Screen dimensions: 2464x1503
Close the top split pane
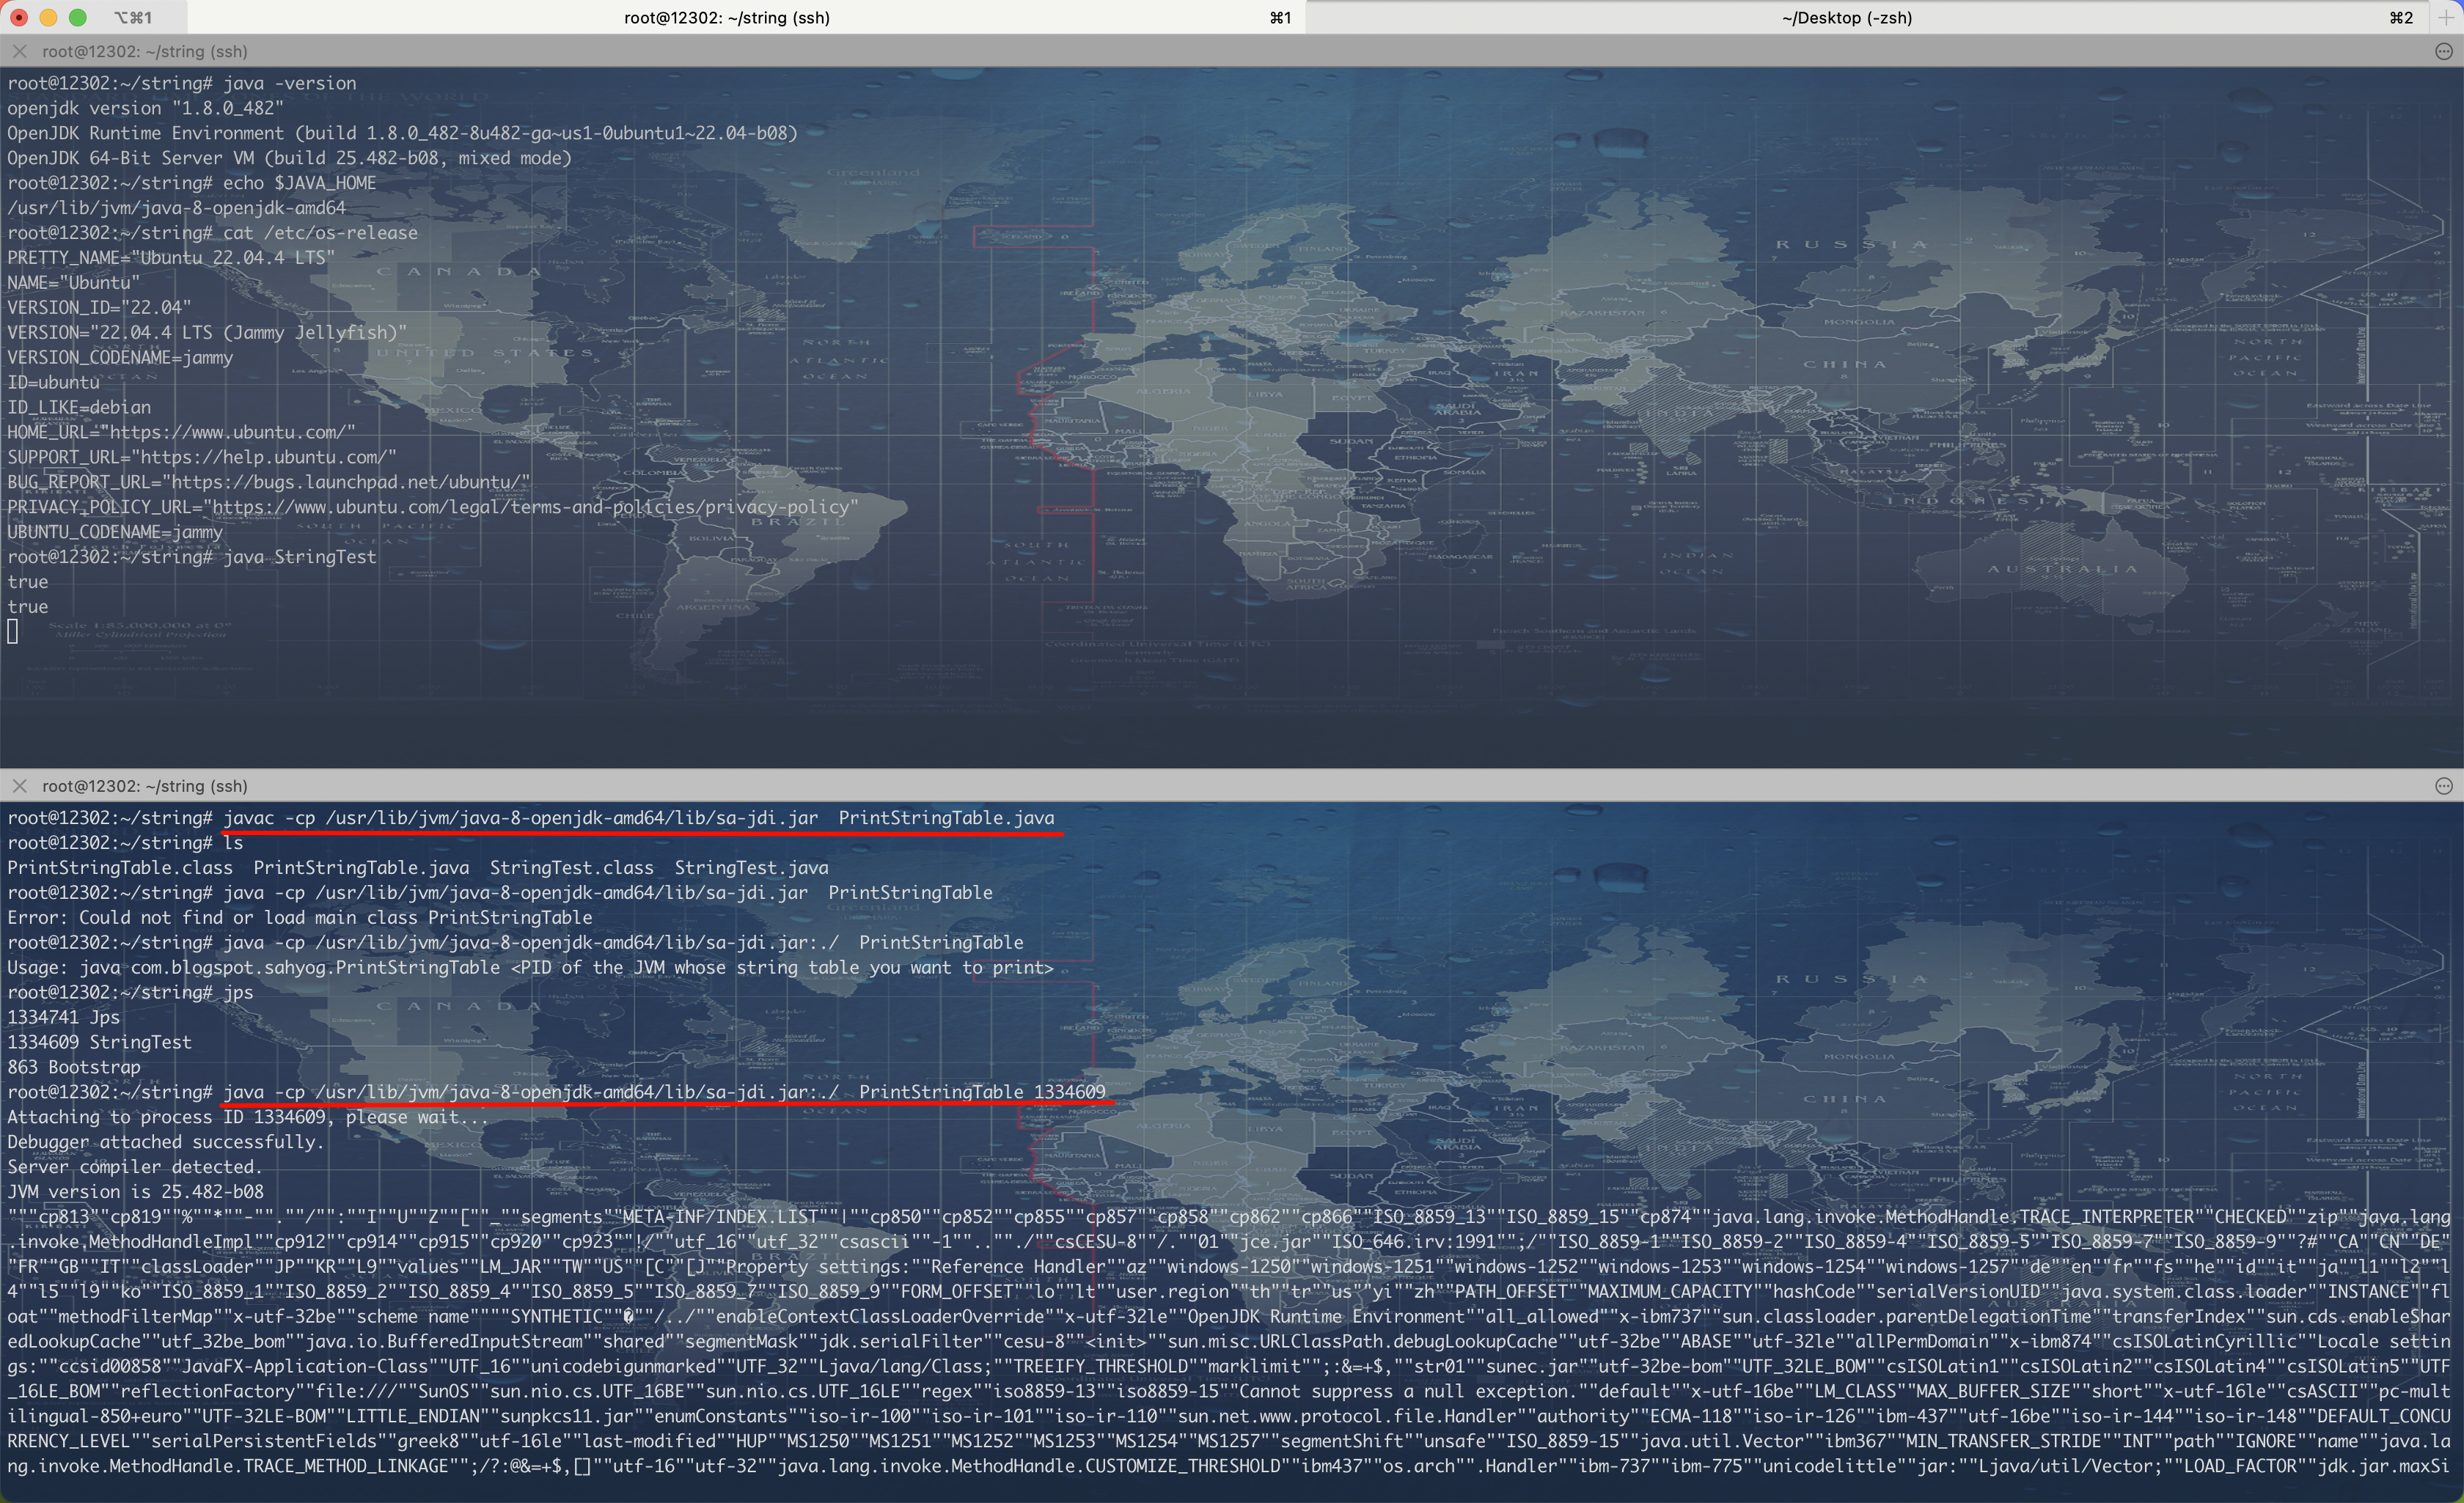click(19, 51)
